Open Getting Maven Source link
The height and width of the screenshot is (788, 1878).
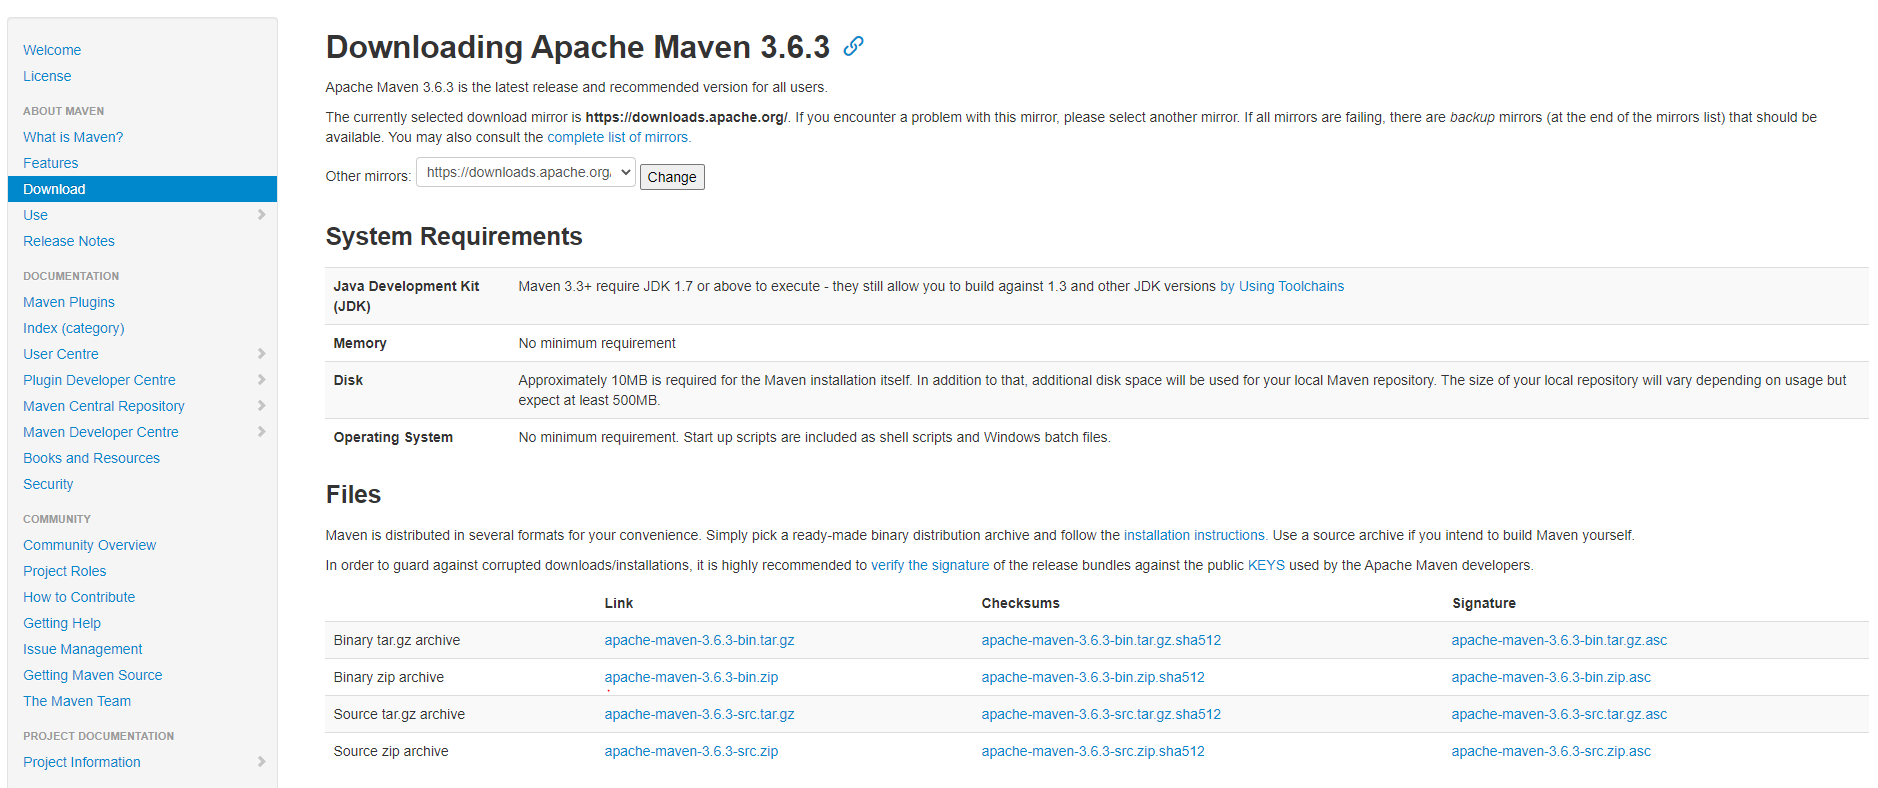point(93,675)
